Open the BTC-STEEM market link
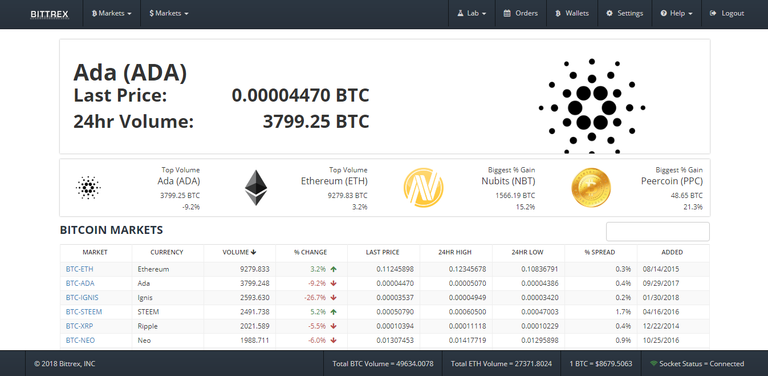Screen dimensions: 768x376 click(x=84, y=312)
